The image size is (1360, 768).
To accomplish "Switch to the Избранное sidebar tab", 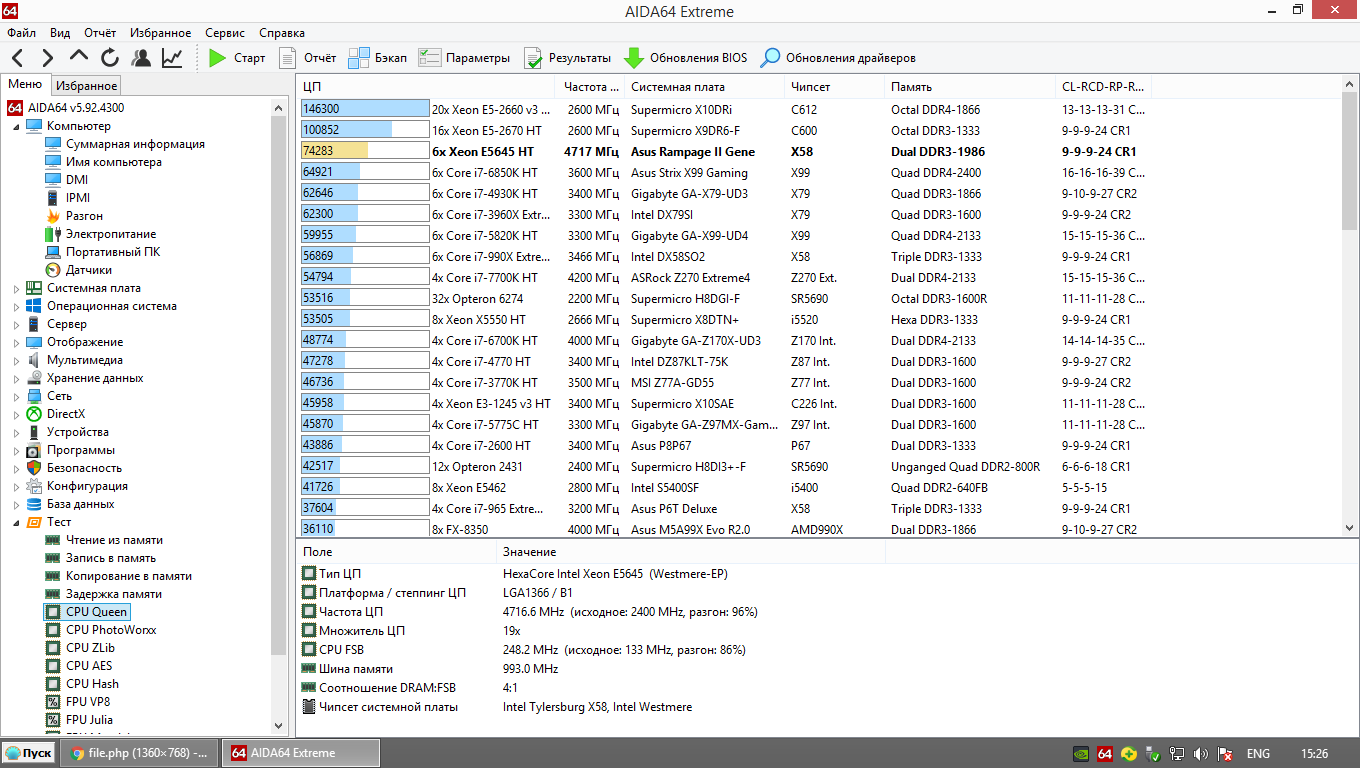I will 86,86.
